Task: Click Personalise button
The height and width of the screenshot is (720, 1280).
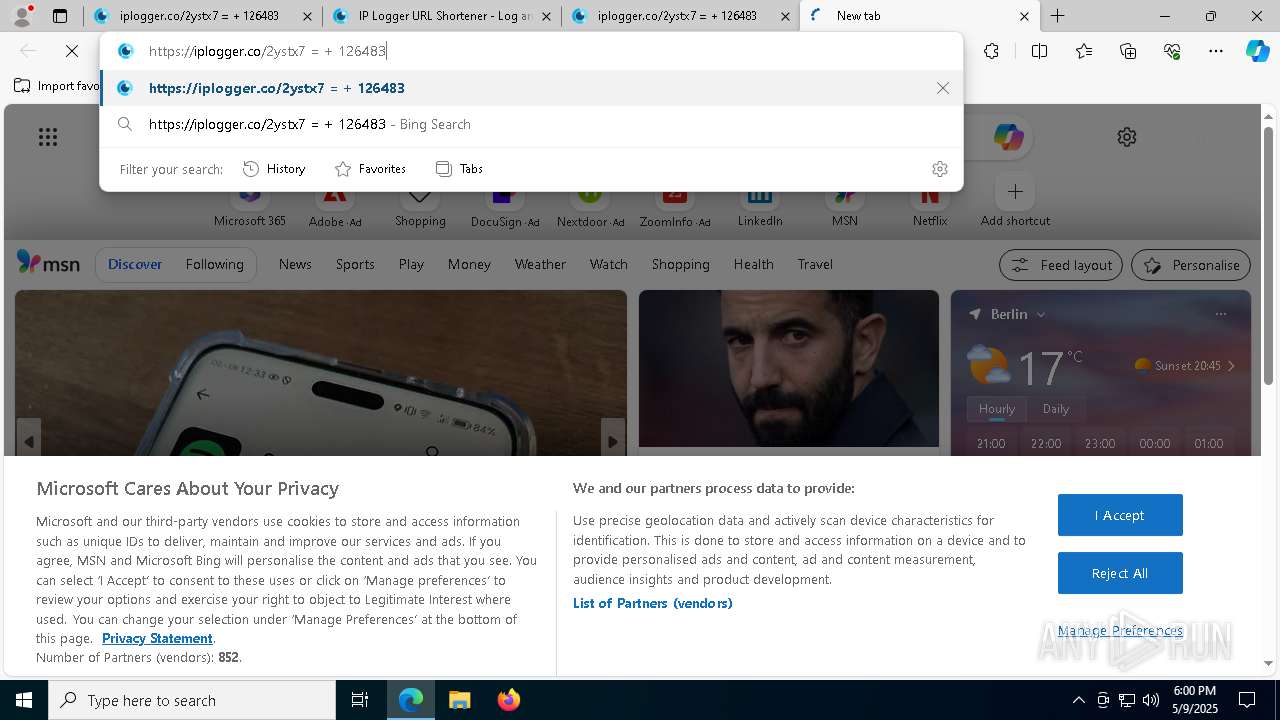Action: [x=1191, y=265]
